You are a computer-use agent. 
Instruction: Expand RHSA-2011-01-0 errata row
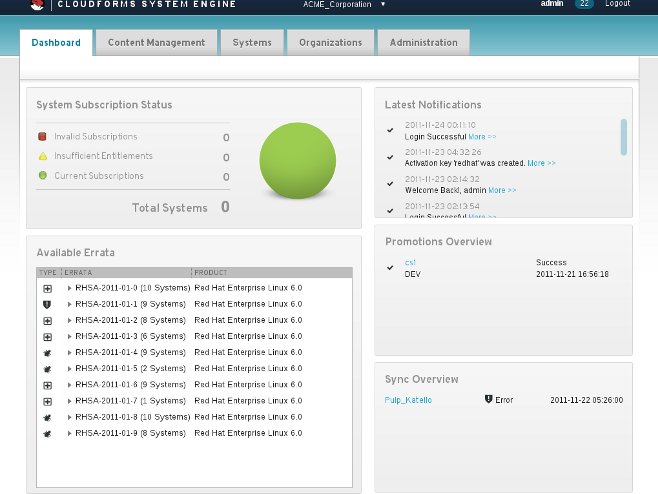pos(70,288)
